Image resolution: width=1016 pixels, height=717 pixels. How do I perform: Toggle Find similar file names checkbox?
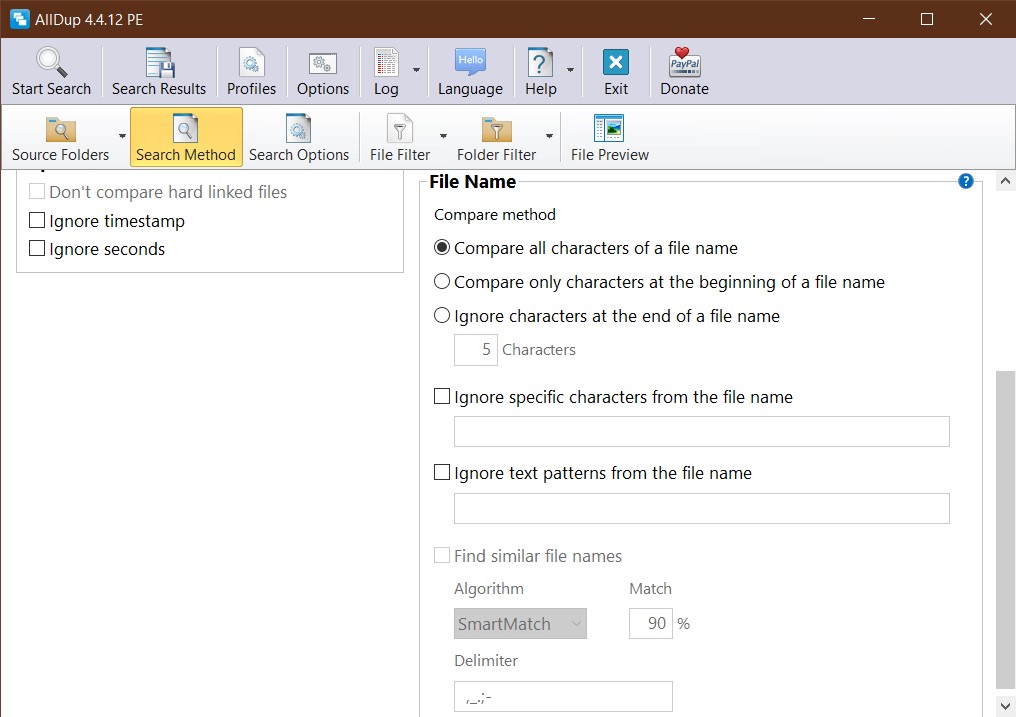pyautogui.click(x=442, y=555)
